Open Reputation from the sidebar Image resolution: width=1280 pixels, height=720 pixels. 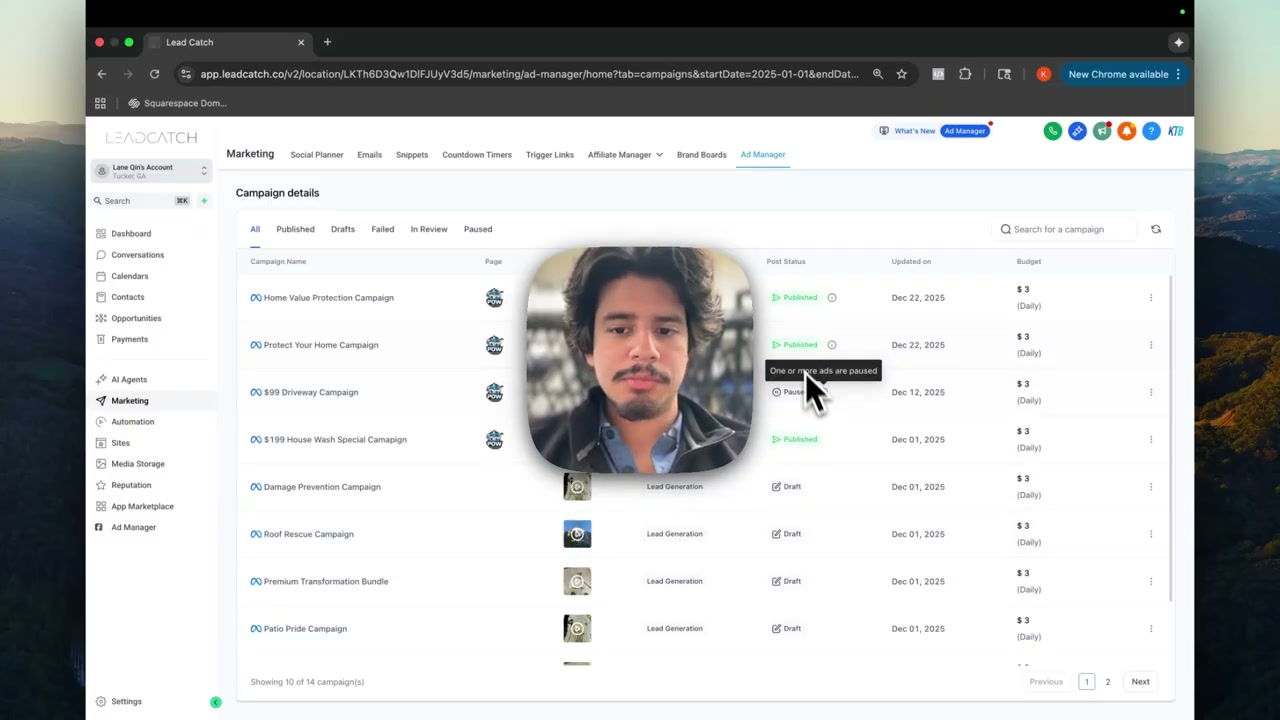tap(131, 485)
